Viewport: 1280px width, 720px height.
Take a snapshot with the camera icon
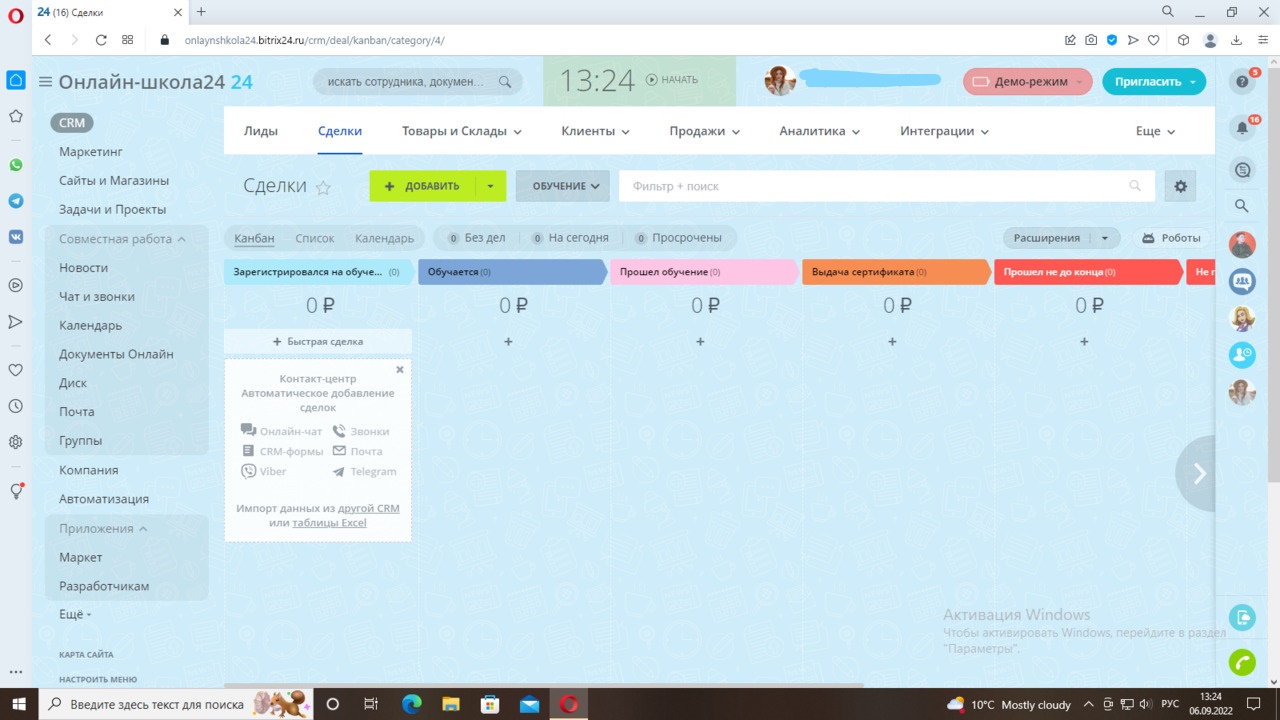(1091, 40)
